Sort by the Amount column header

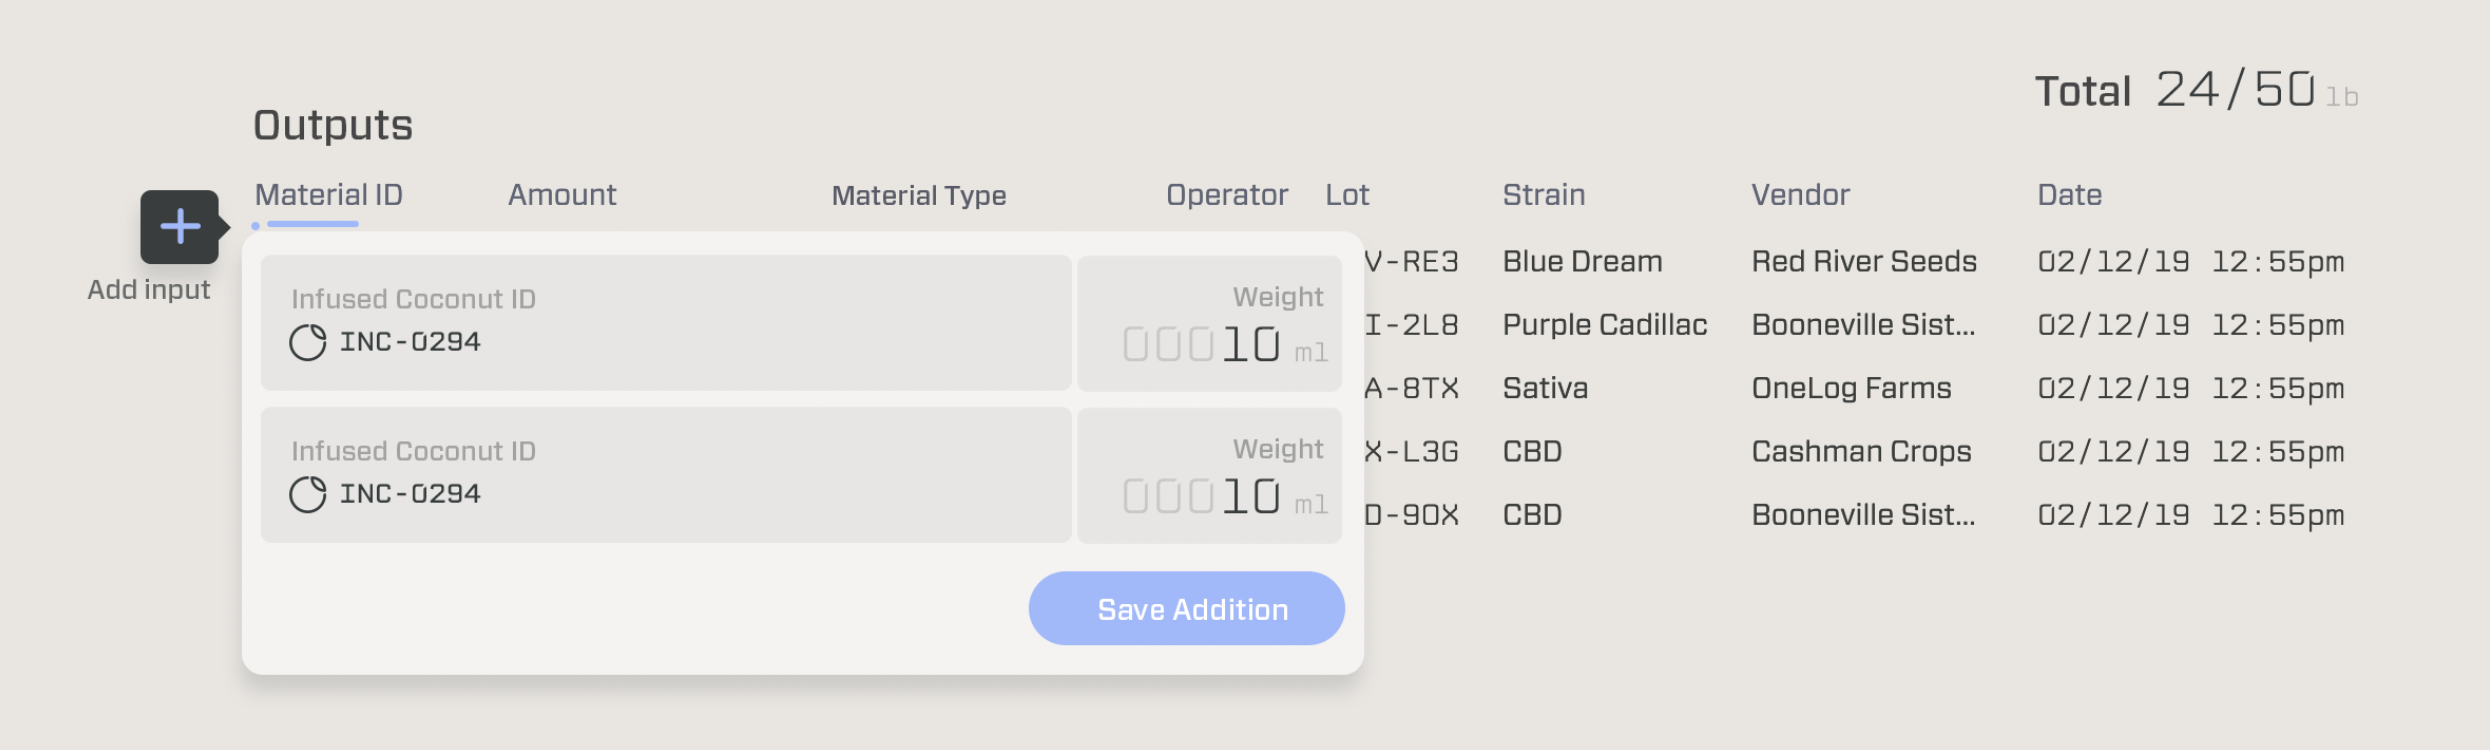coord(562,195)
